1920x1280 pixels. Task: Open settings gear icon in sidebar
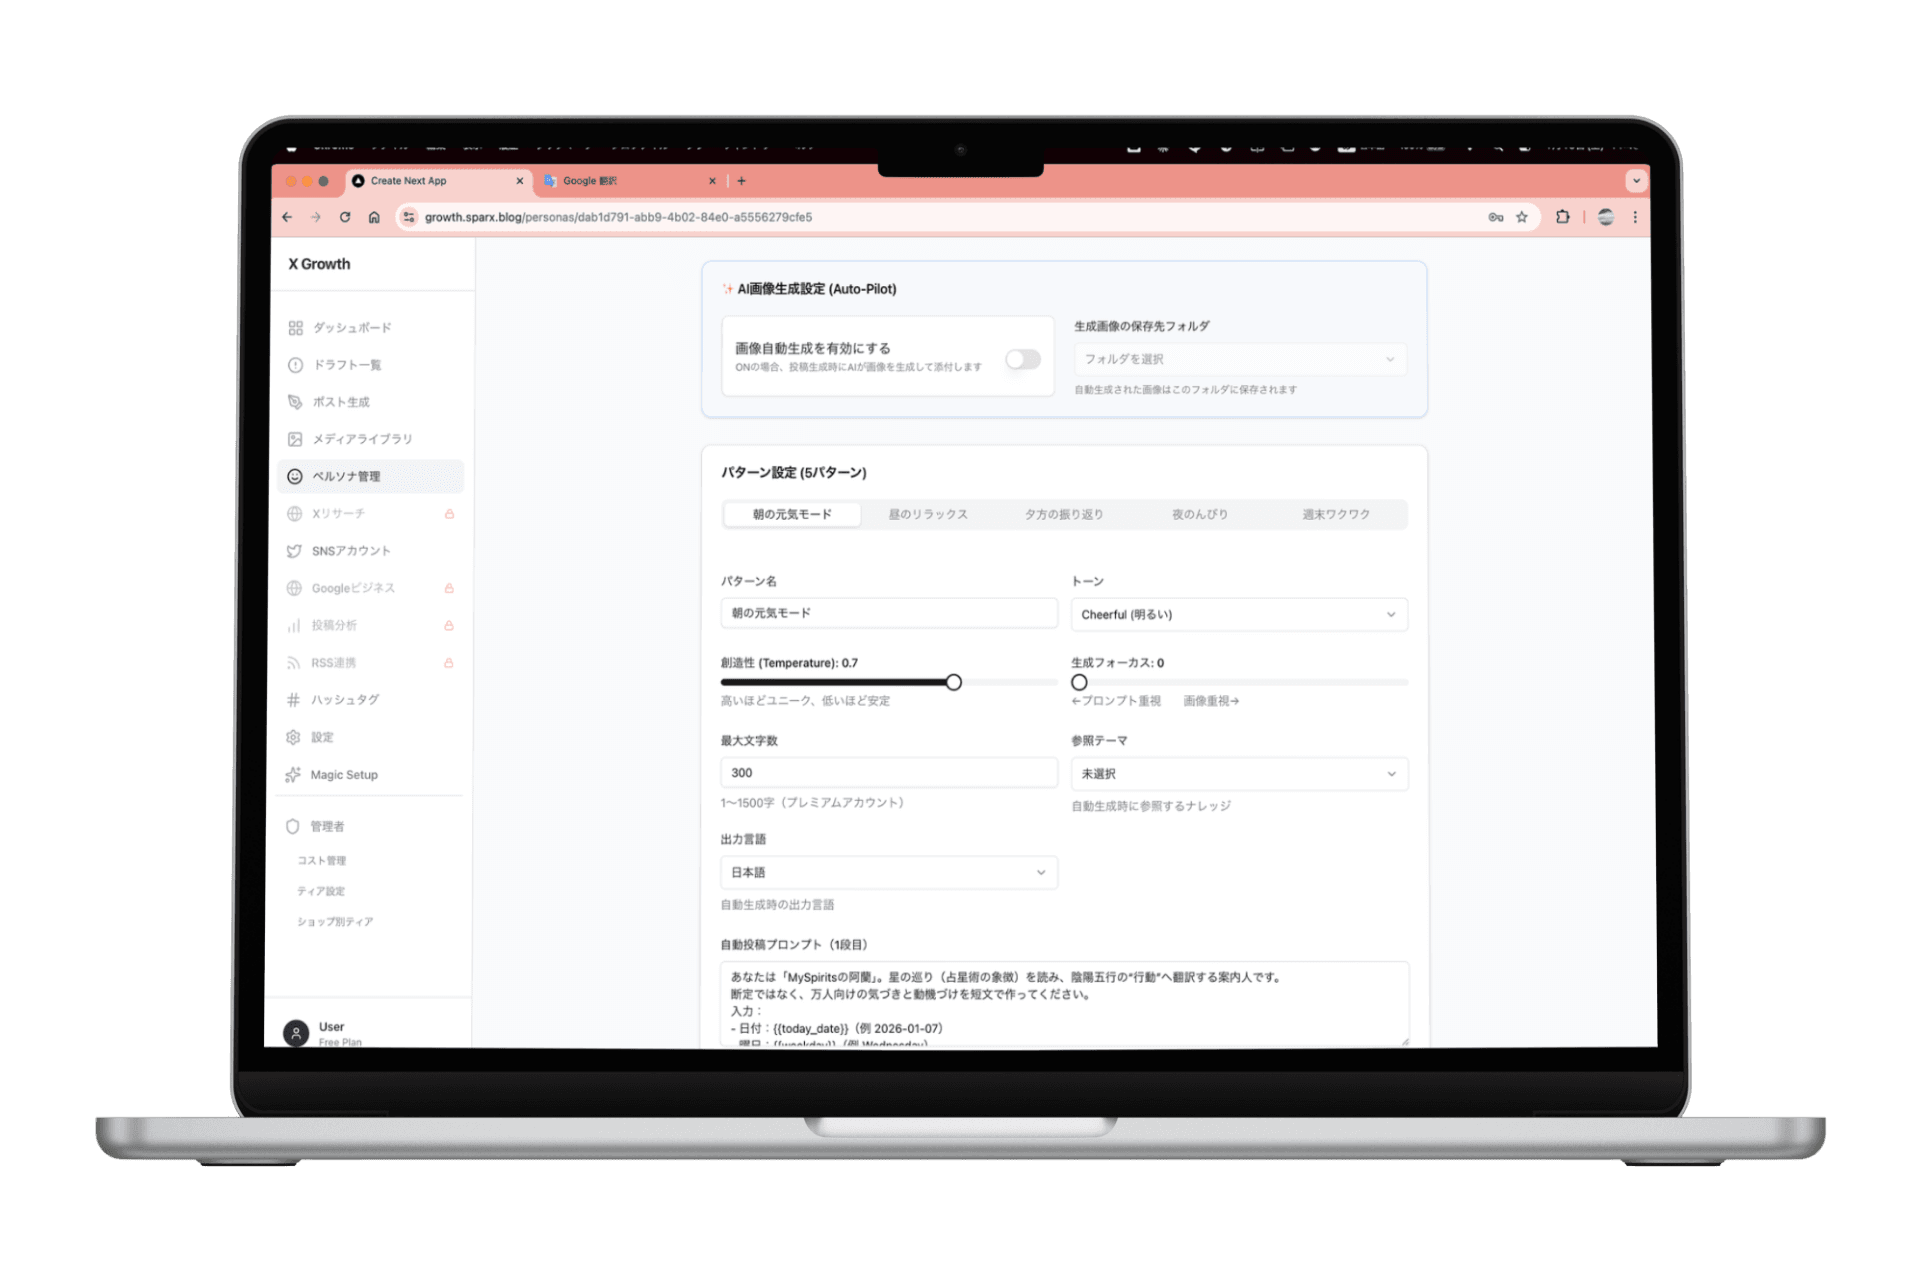coord(293,737)
